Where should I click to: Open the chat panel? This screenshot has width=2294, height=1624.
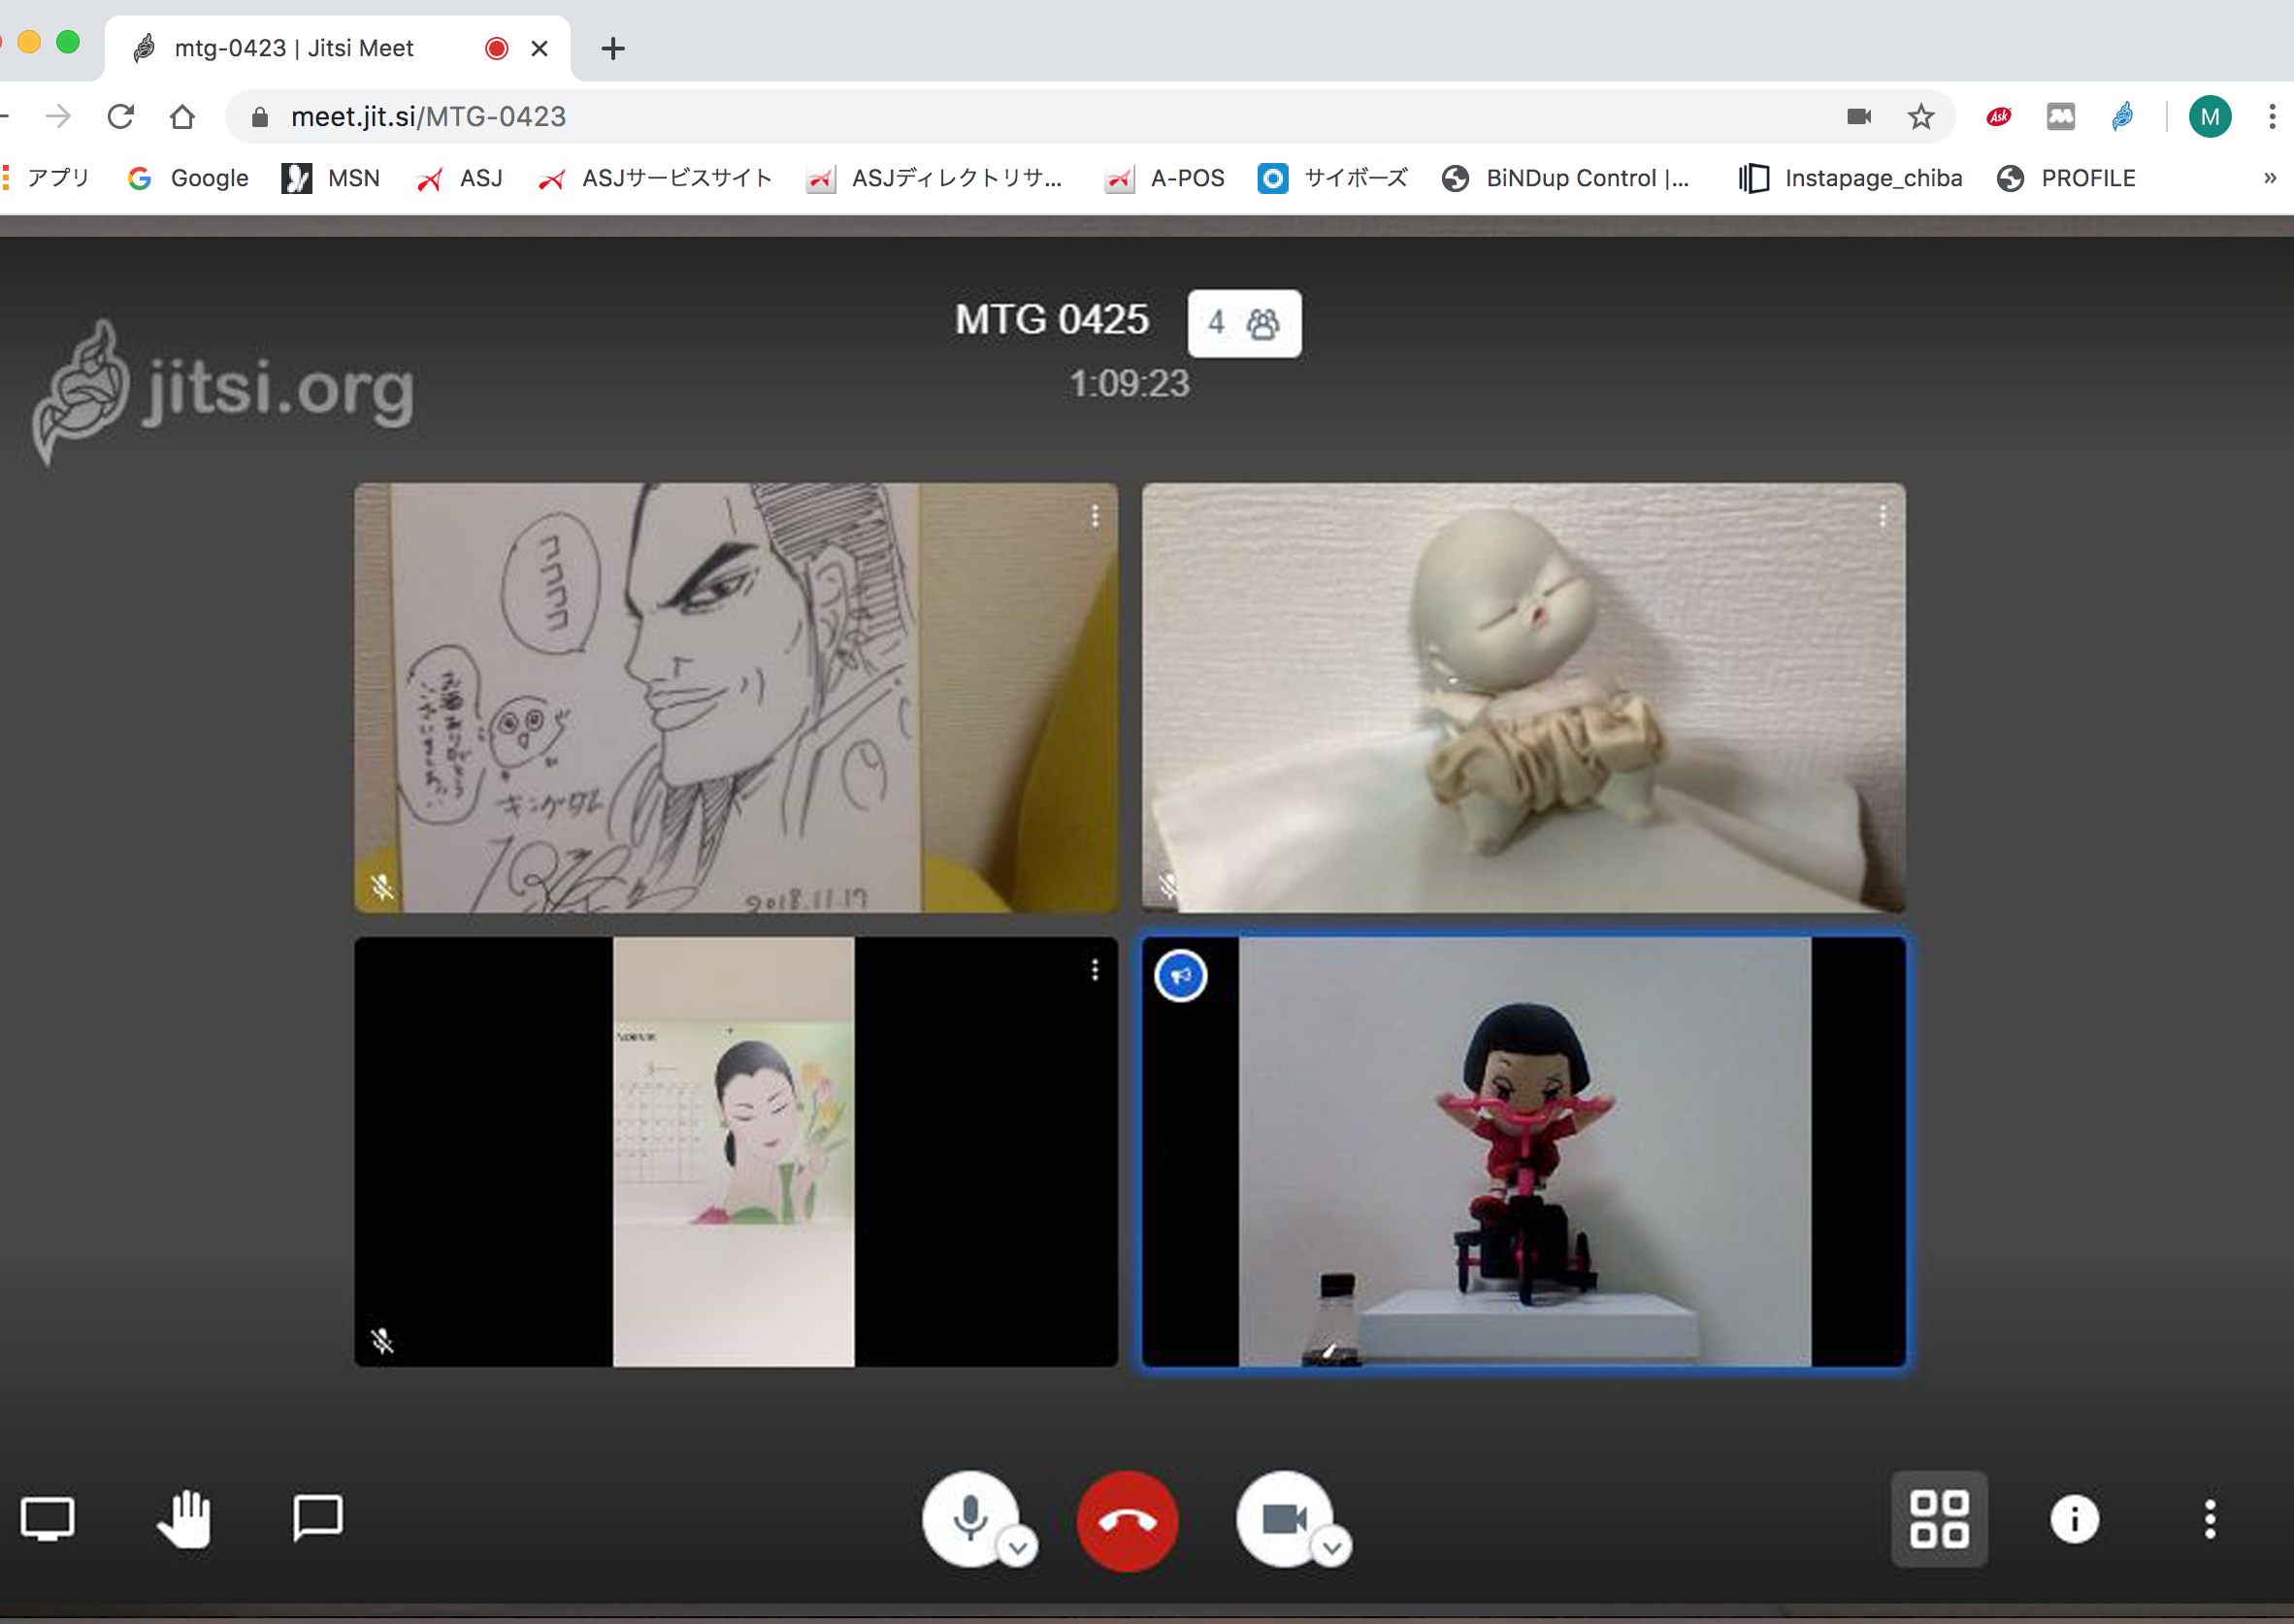pyautogui.click(x=318, y=1518)
